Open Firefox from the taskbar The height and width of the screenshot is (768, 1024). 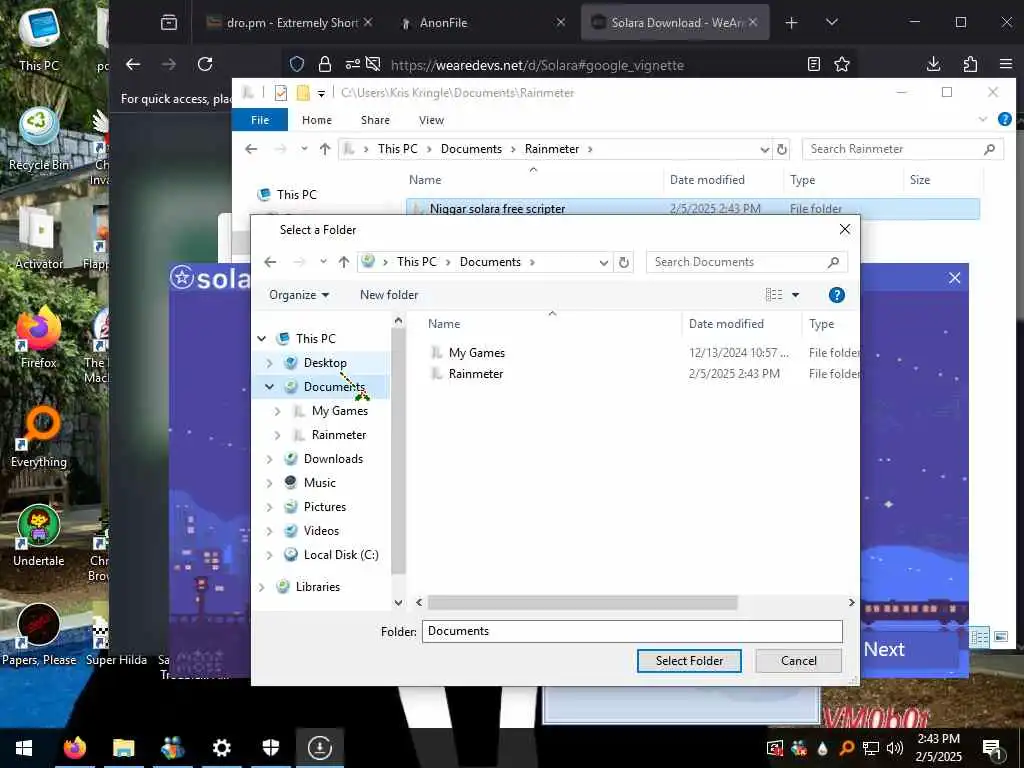(x=74, y=748)
